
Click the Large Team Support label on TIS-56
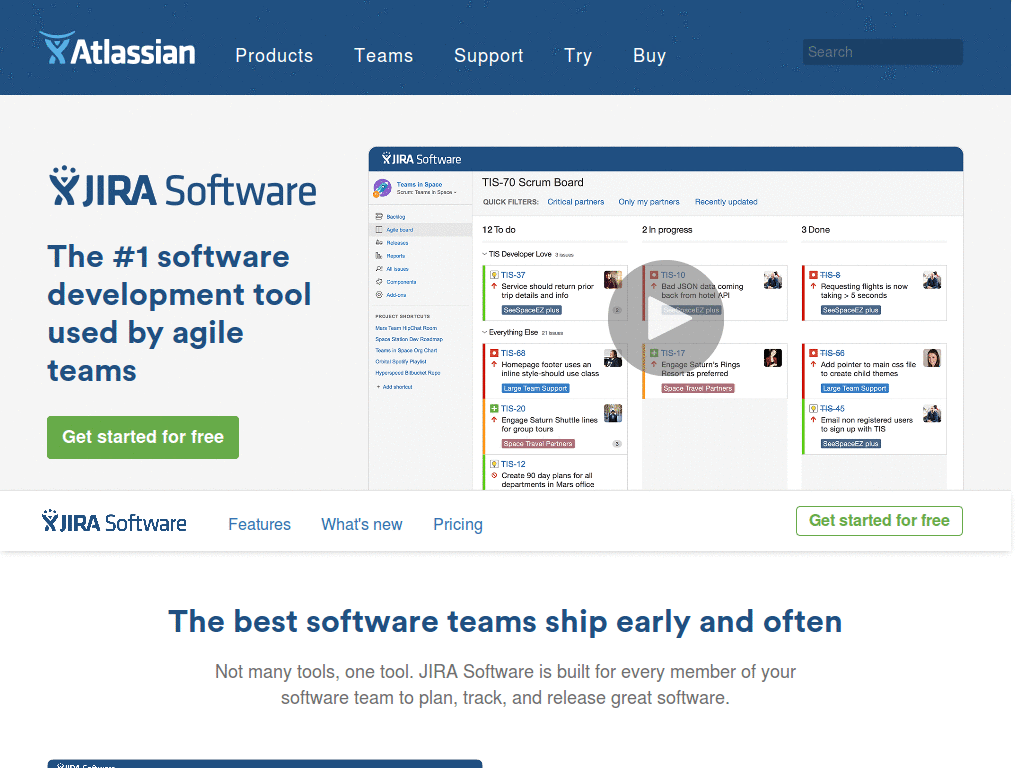pyautogui.click(x=855, y=388)
